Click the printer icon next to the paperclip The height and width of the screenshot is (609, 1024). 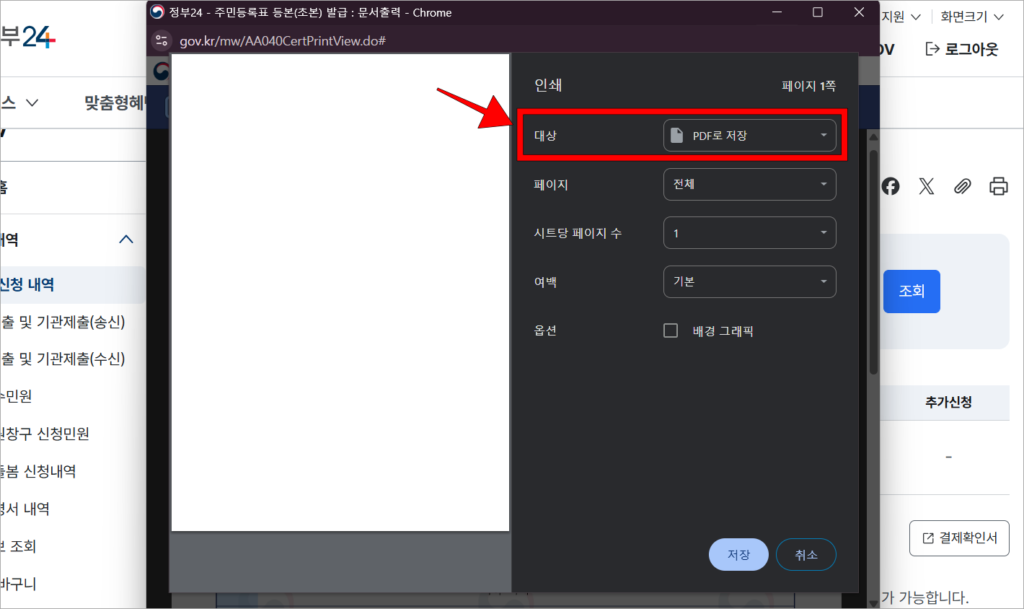coord(997,186)
